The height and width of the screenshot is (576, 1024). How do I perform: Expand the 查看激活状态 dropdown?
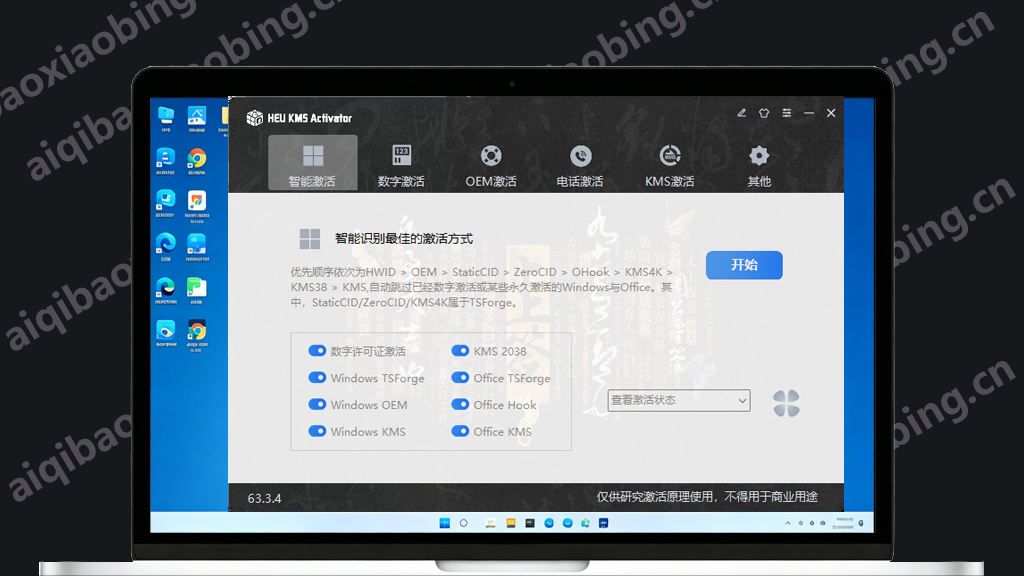coord(679,400)
